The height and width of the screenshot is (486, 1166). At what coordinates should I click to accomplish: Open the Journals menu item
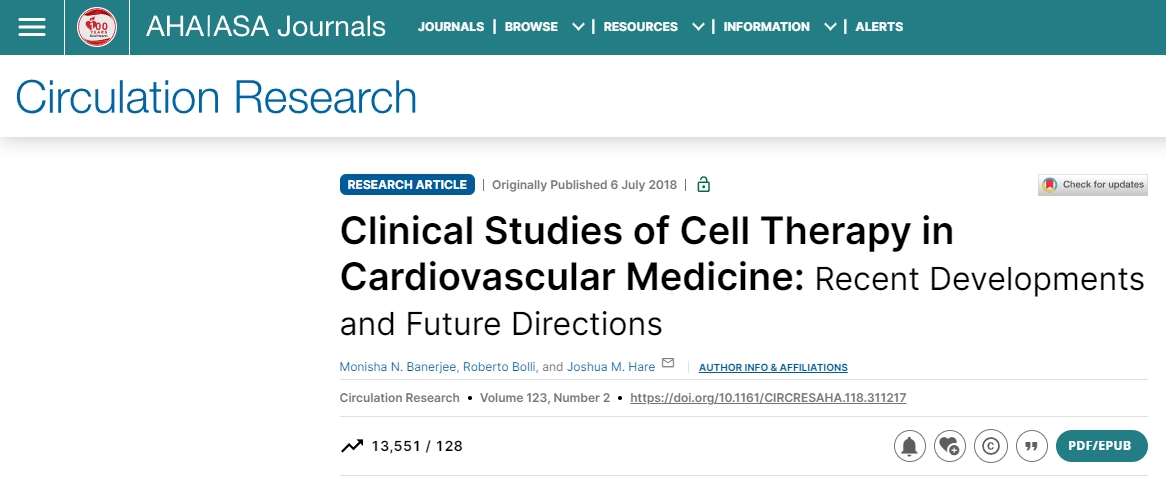point(450,27)
